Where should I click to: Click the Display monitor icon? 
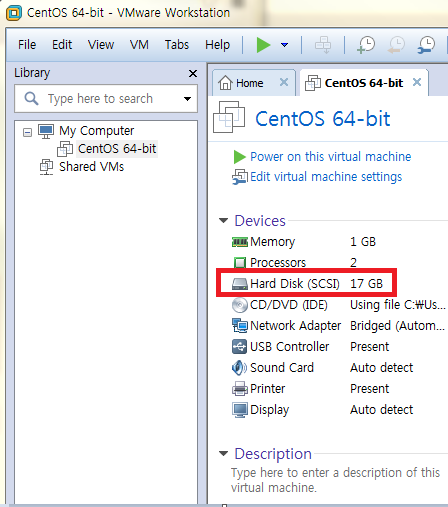coord(240,410)
